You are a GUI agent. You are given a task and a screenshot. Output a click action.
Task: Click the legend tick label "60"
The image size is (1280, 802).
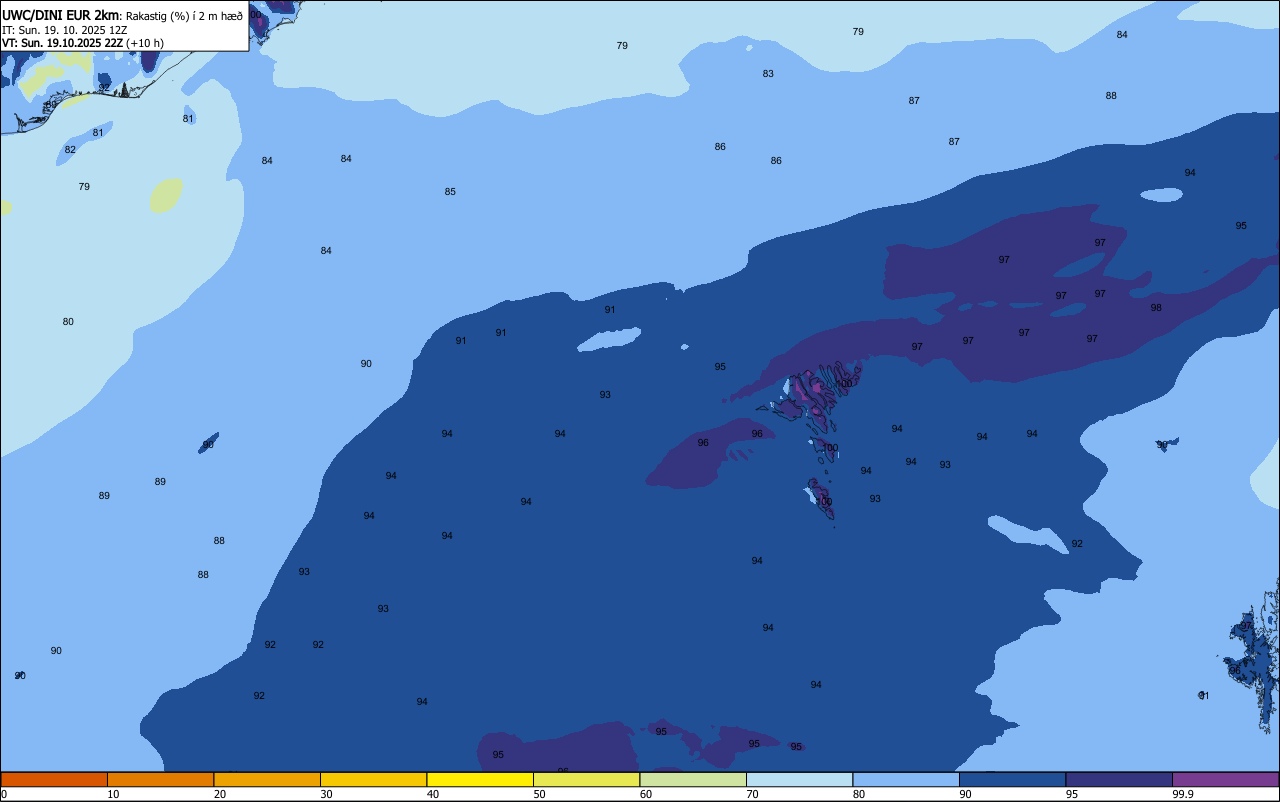pos(646,794)
